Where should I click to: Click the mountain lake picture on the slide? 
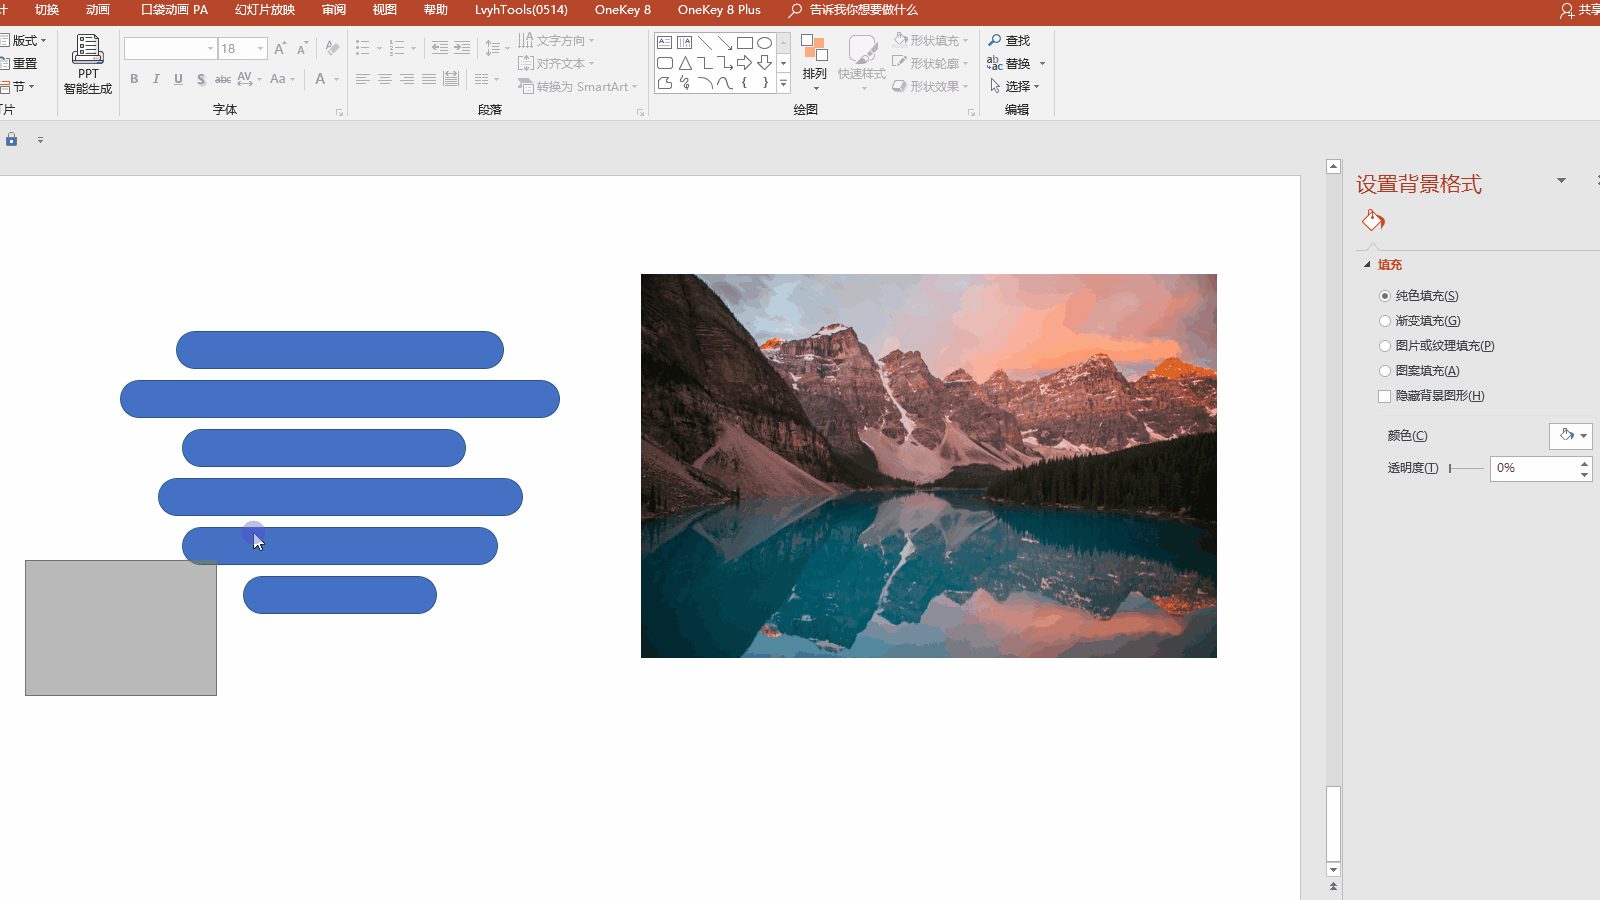click(929, 466)
